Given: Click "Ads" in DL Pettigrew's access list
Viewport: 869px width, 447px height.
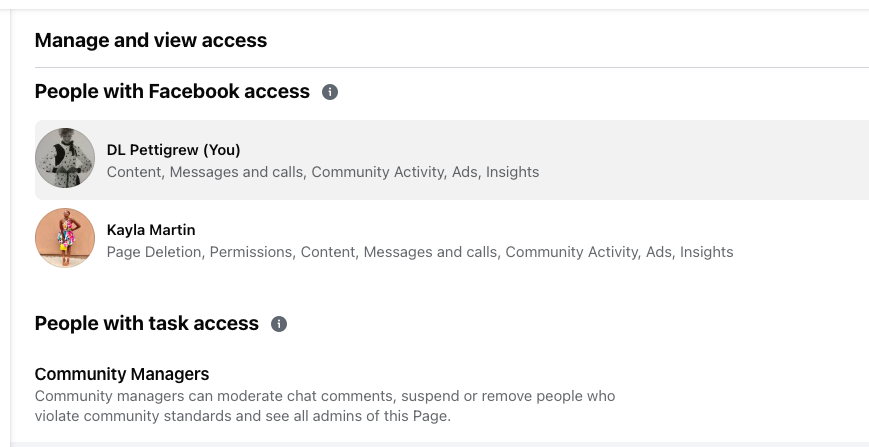Looking at the screenshot, I should pyautogui.click(x=465, y=172).
